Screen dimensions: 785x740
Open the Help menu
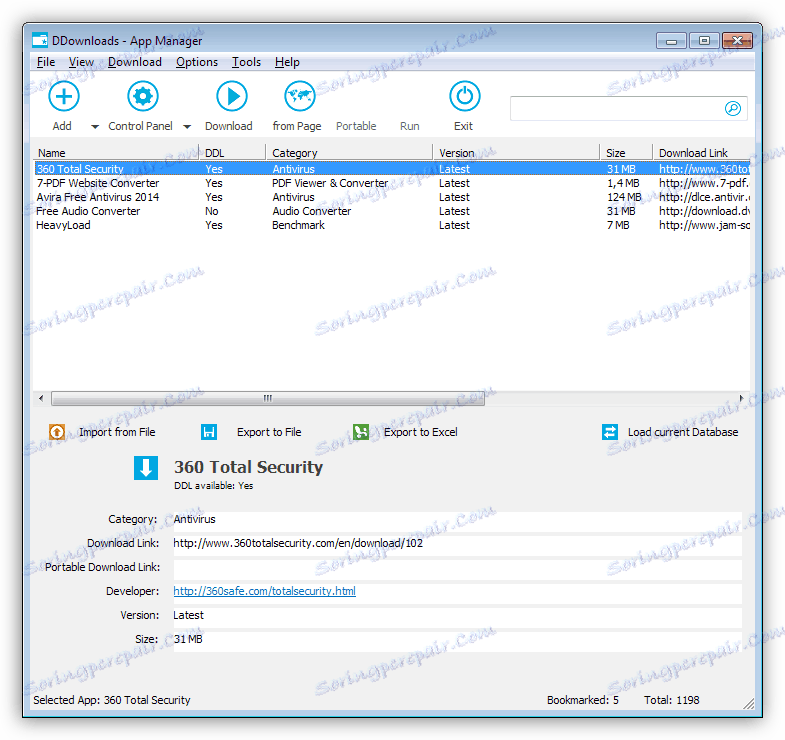click(287, 62)
